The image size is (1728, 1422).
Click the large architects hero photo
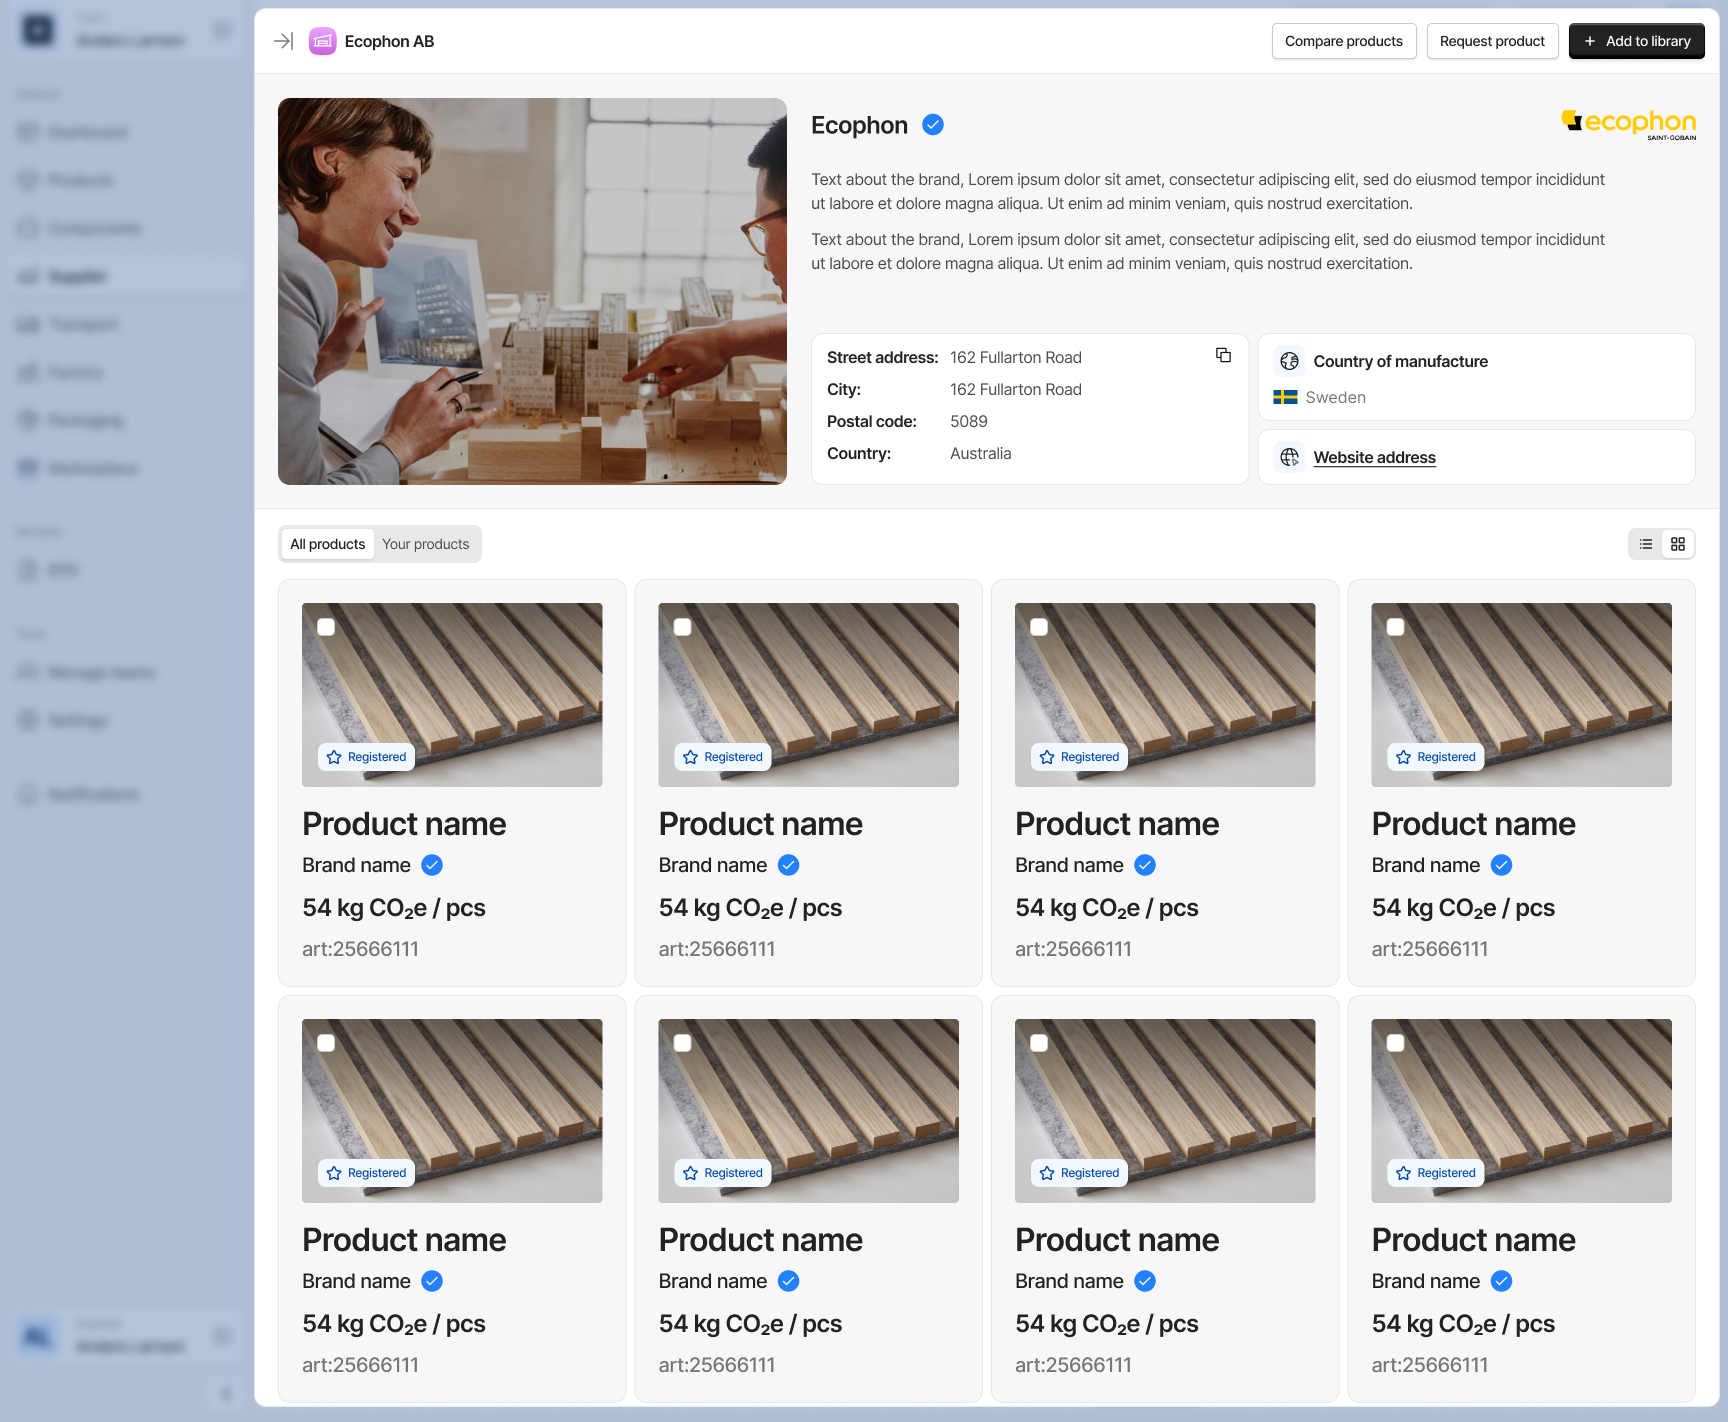pos(532,291)
